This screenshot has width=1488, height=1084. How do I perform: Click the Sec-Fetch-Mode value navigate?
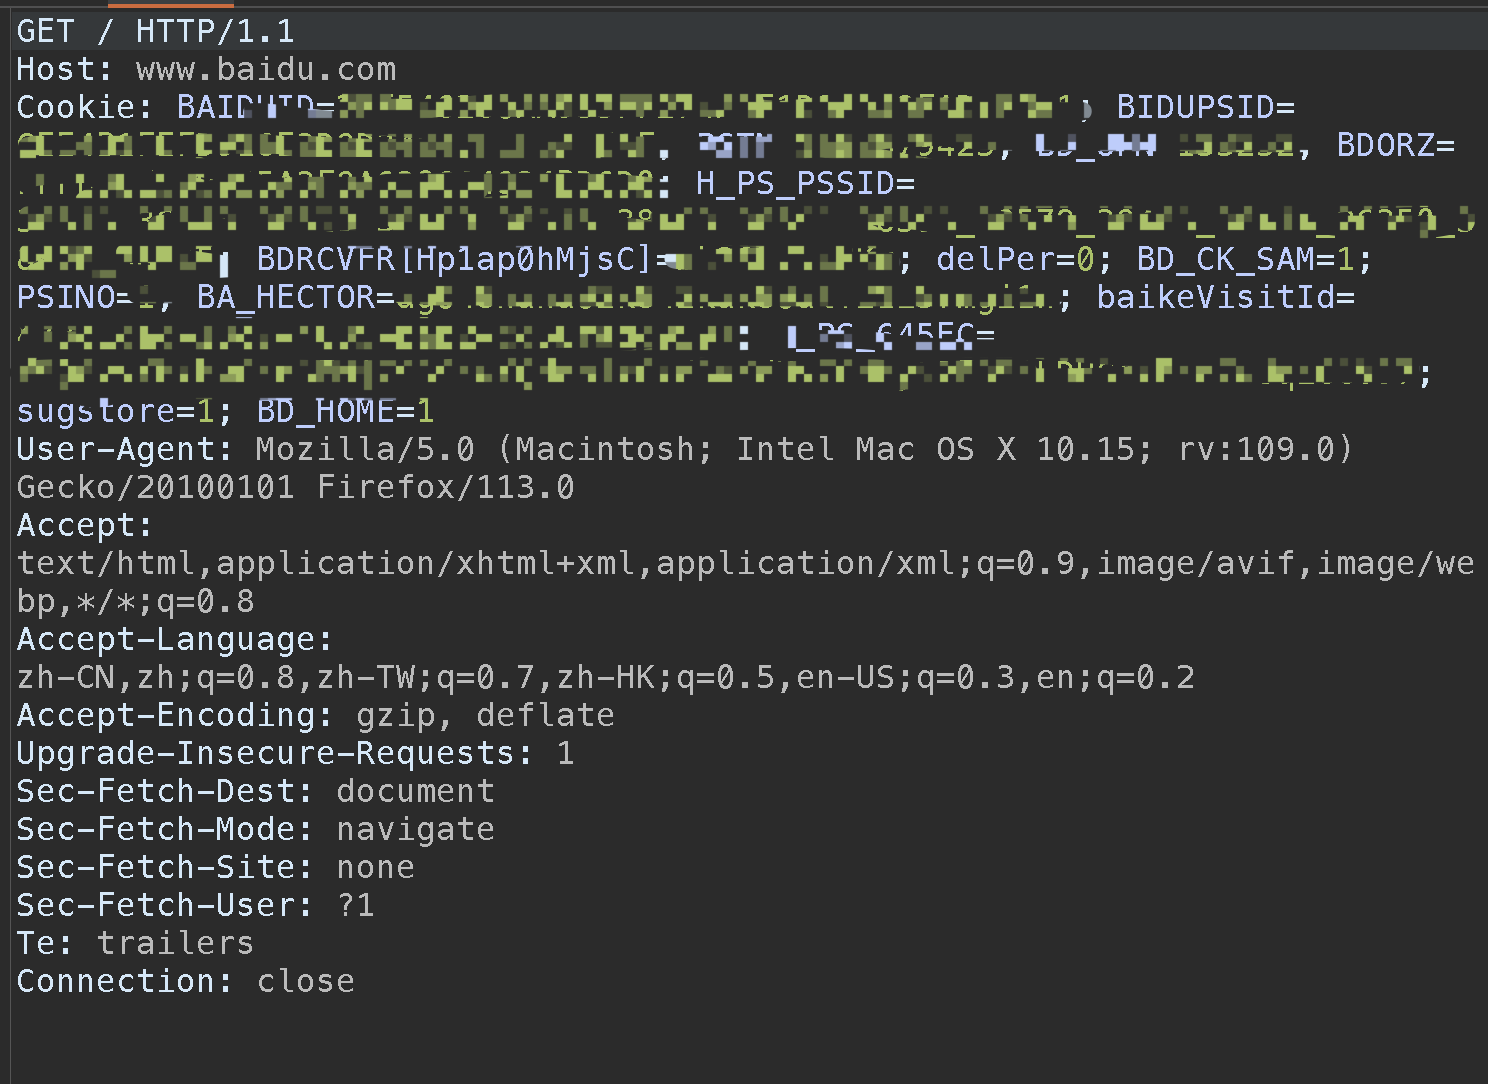(x=416, y=829)
